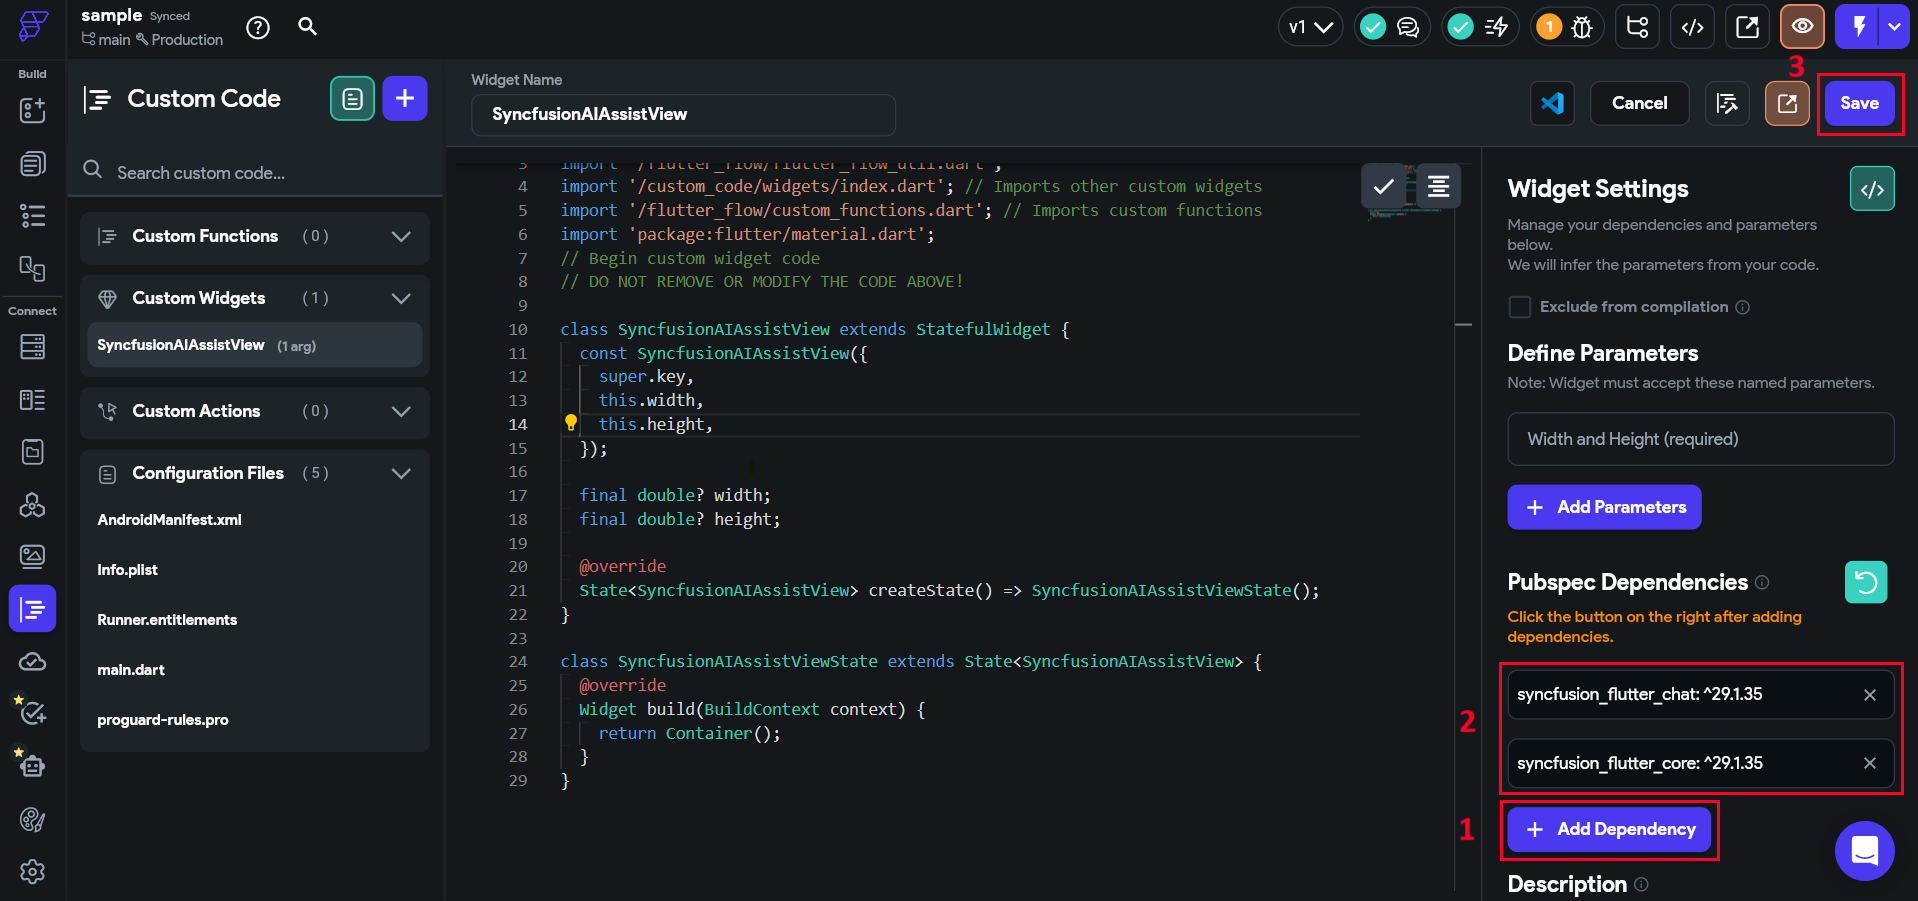Click the developer menu code icon
Image resolution: width=1918 pixels, height=901 pixels.
click(x=1692, y=27)
